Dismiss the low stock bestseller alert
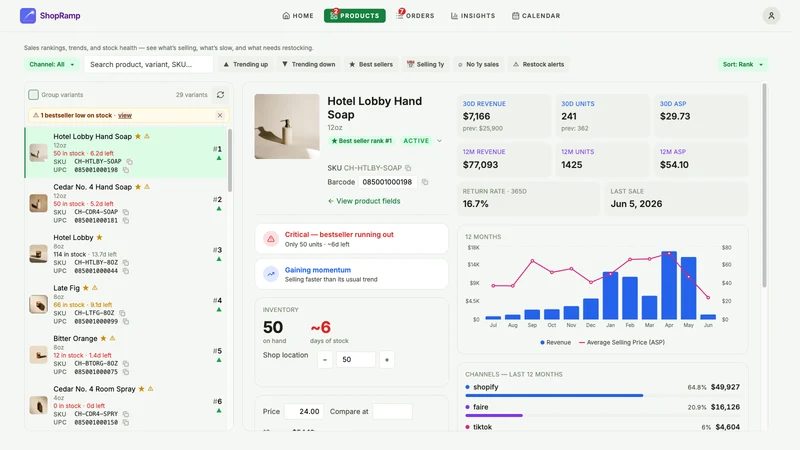Viewport: 800px width, 450px height. (220, 115)
